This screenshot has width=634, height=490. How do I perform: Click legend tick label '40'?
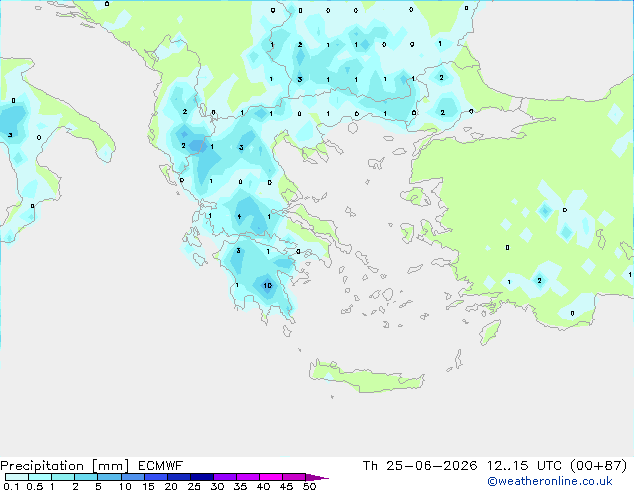pos(263,486)
